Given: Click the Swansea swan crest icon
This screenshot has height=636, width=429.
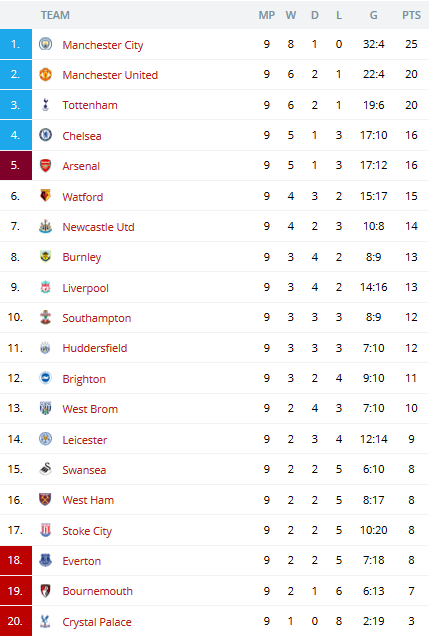Looking at the screenshot, I should tap(45, 469).
